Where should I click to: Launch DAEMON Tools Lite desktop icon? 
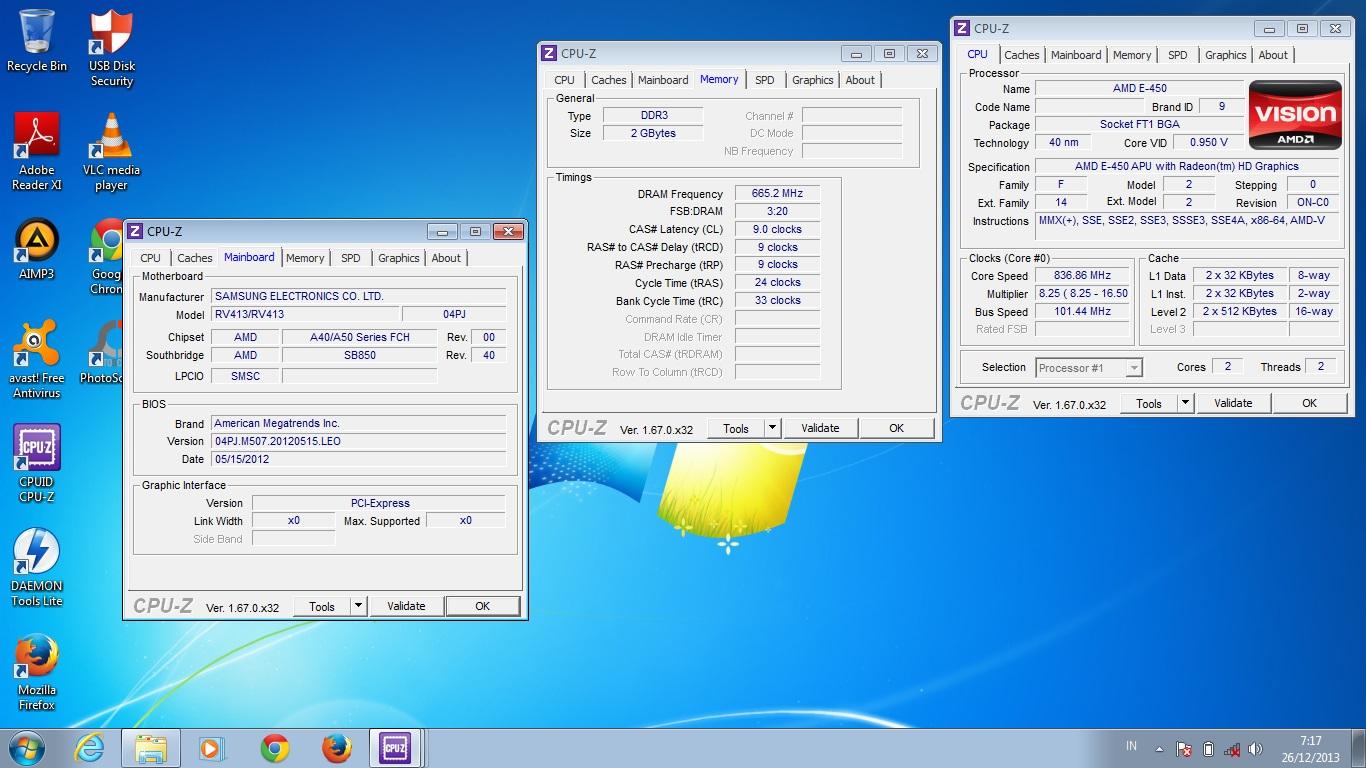pyautogui.click(x=37, y=568)
